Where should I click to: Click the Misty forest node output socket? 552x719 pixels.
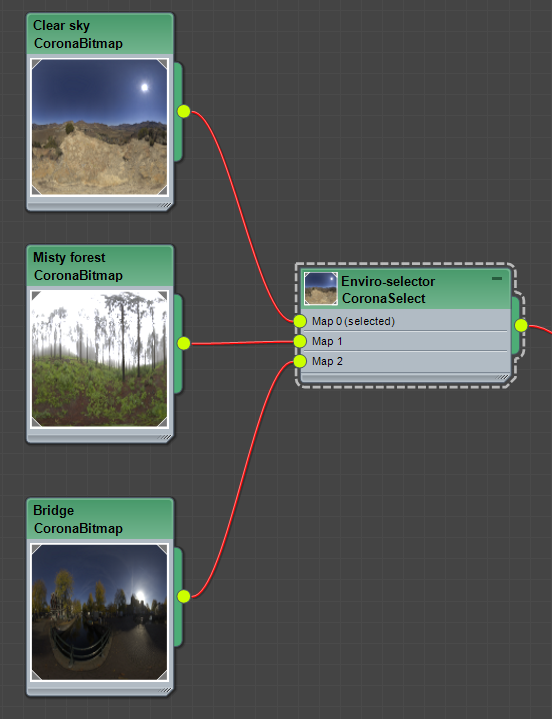pyautogui.click(x=184, y=343)
